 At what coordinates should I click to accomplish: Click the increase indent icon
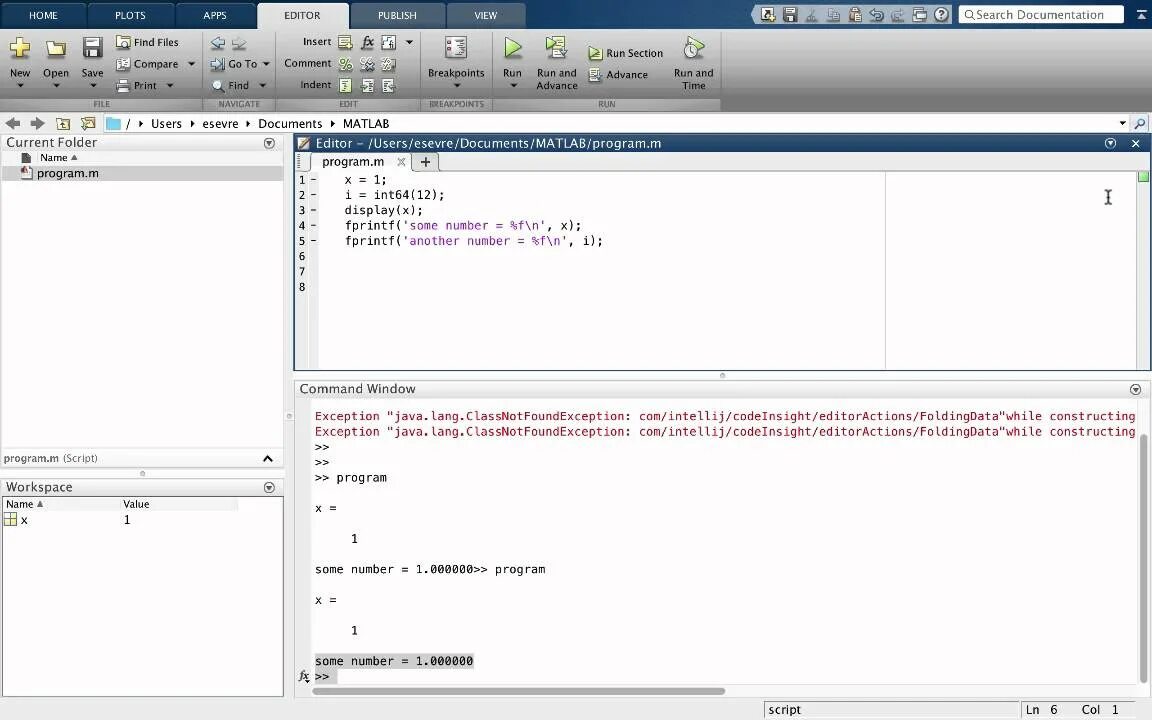point(367,85)
